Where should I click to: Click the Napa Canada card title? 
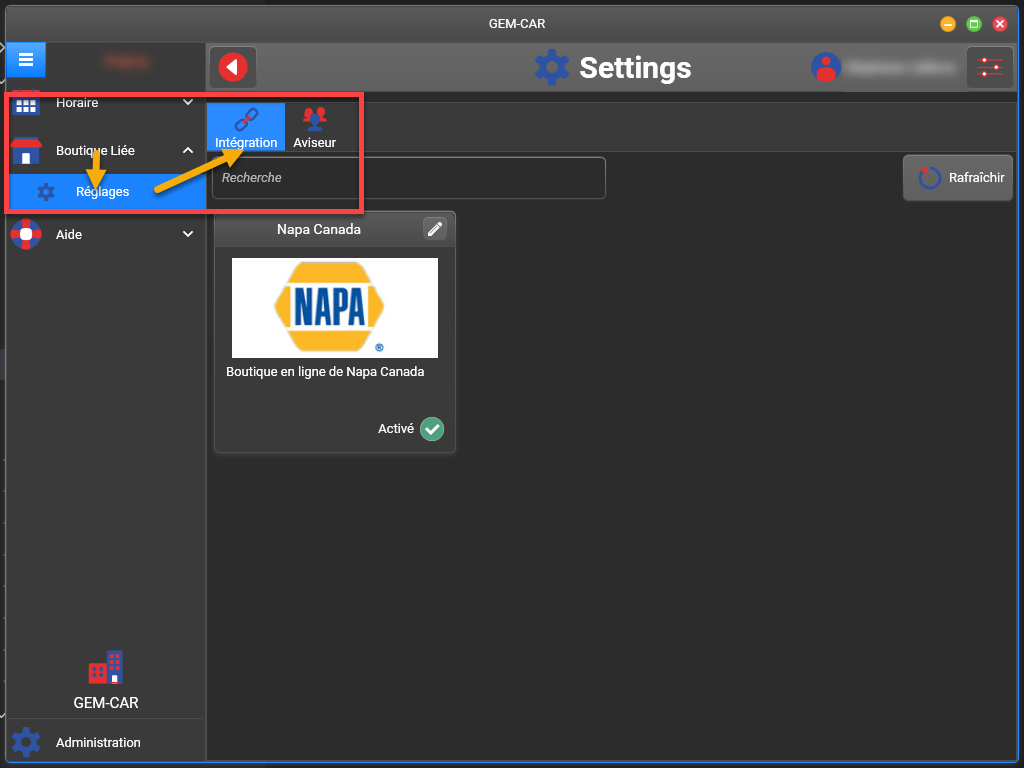pyautogui.click(x=319, y=229)
